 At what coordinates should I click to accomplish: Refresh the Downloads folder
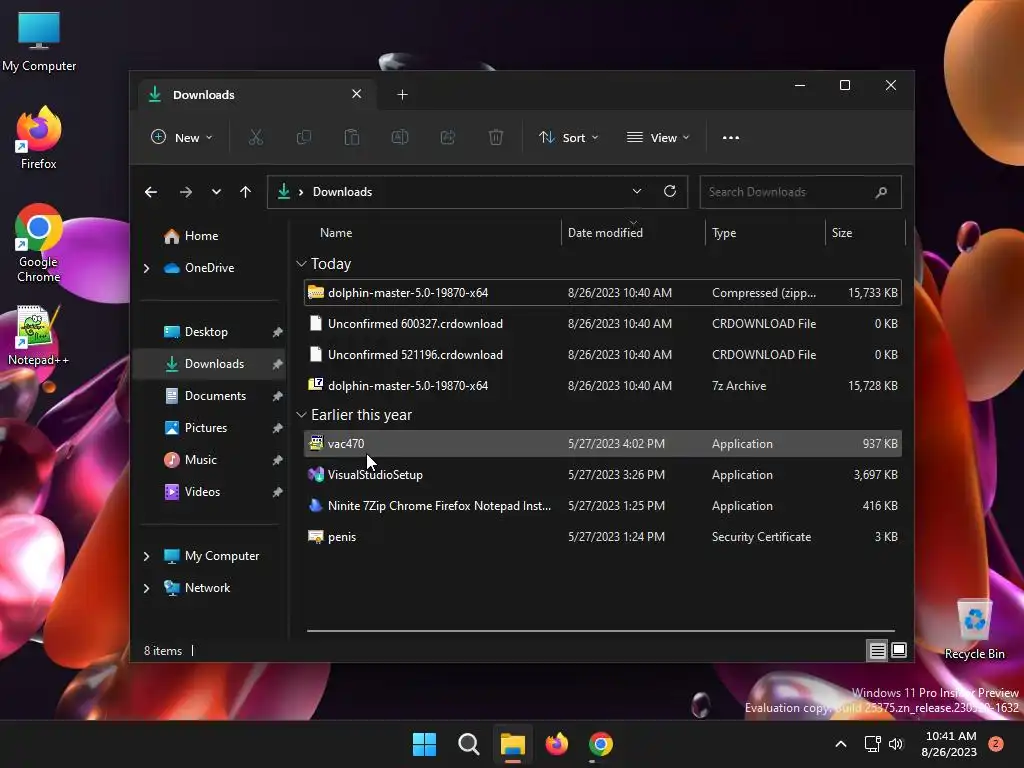tap(669, 191)
